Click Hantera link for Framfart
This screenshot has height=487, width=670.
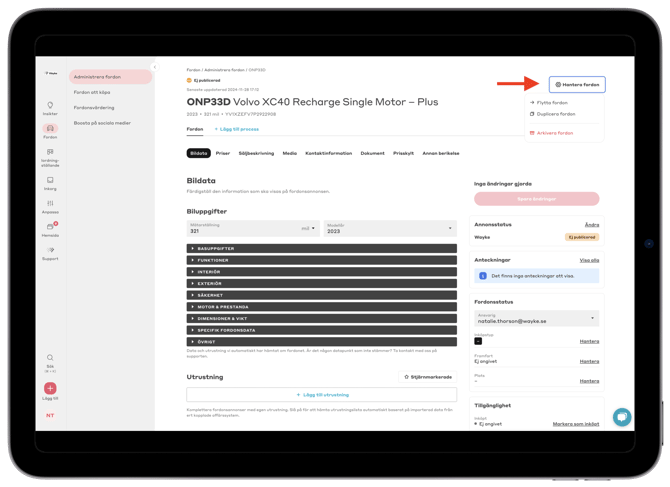click(x=589, y=361)
